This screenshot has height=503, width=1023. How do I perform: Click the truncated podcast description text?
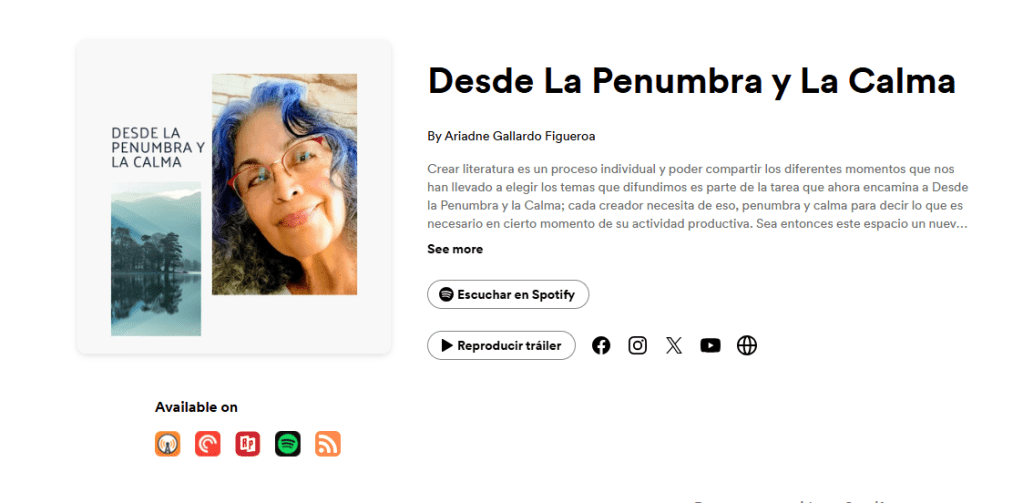click(697, 196)
